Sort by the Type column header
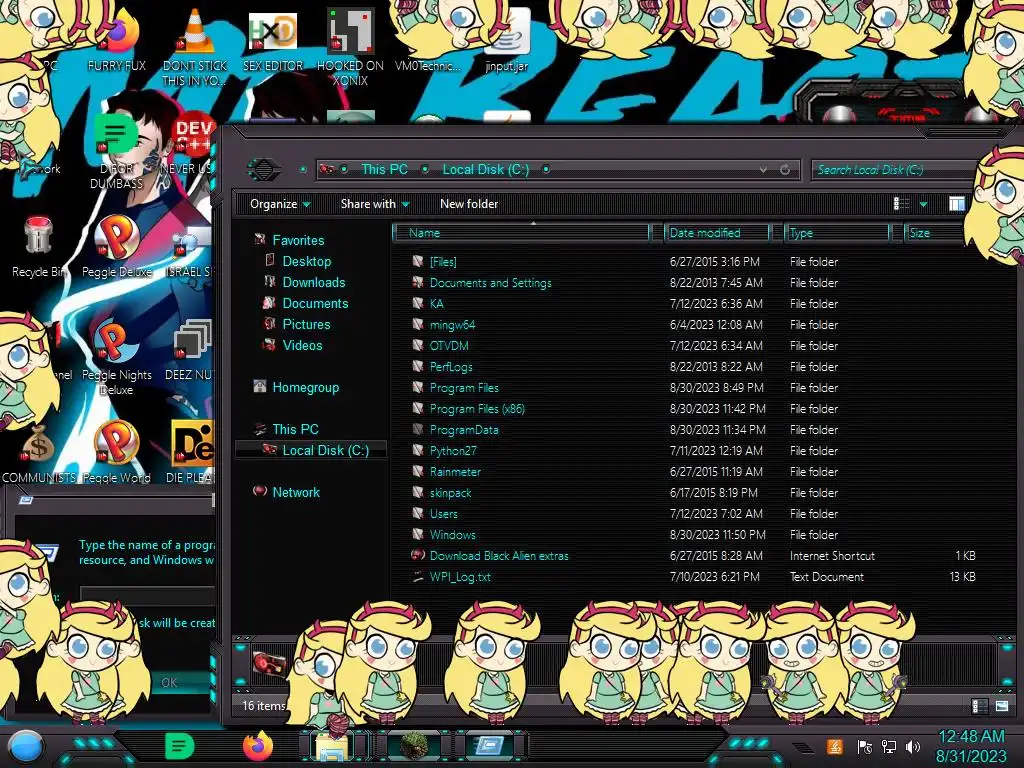Image resolution: width=1024 pixels, height=768 pixels. click(837, 233)
